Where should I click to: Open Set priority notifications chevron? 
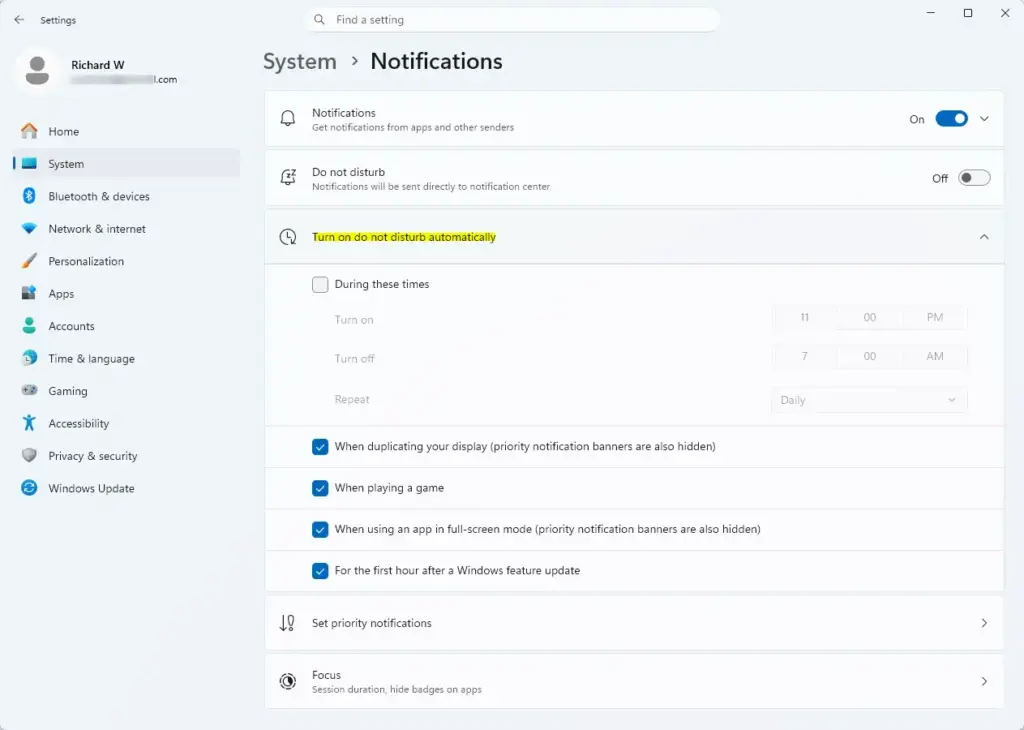coord(984,623)
